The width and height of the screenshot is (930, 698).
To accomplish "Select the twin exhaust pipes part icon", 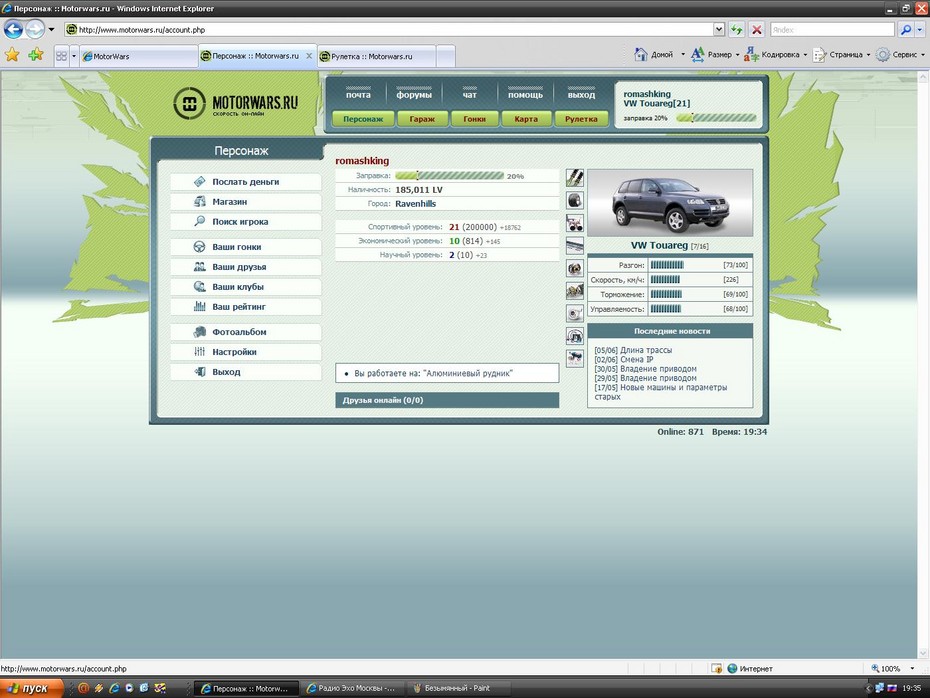I will pos(575,246).
